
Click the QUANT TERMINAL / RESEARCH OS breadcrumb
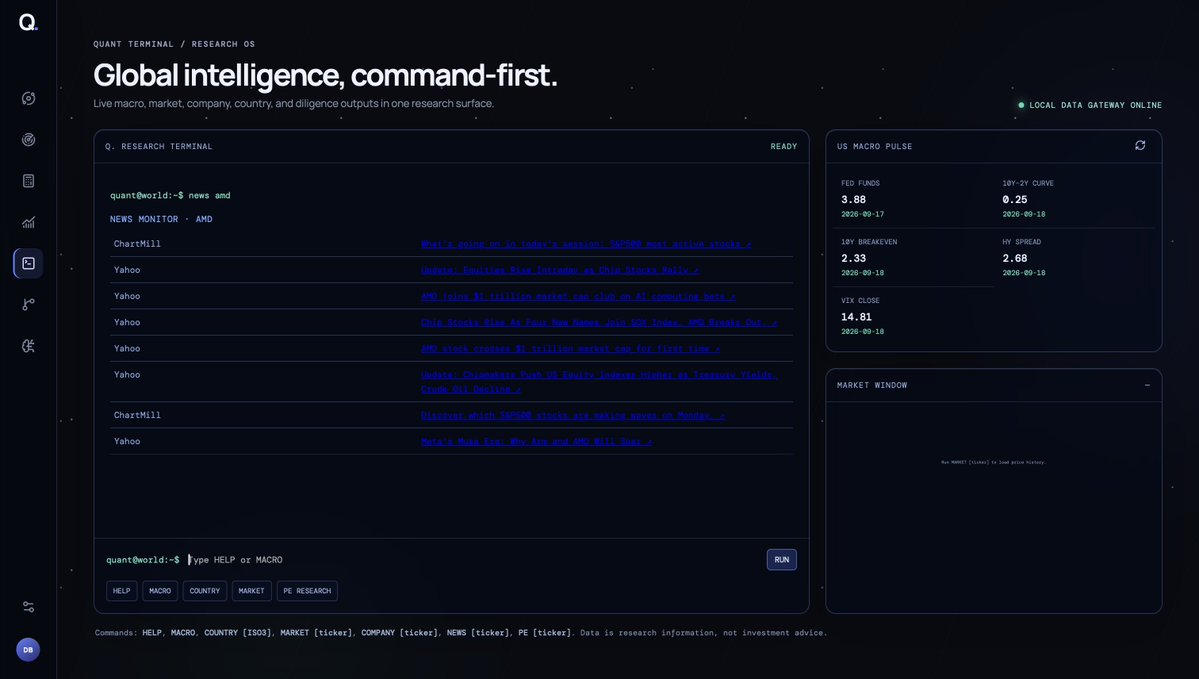(174, 44)
